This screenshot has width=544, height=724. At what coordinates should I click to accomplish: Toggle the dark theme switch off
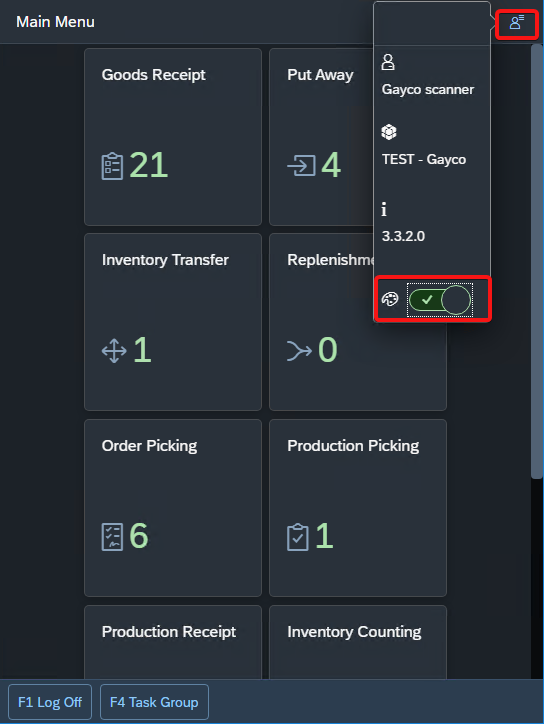click(x=440, y=300)
